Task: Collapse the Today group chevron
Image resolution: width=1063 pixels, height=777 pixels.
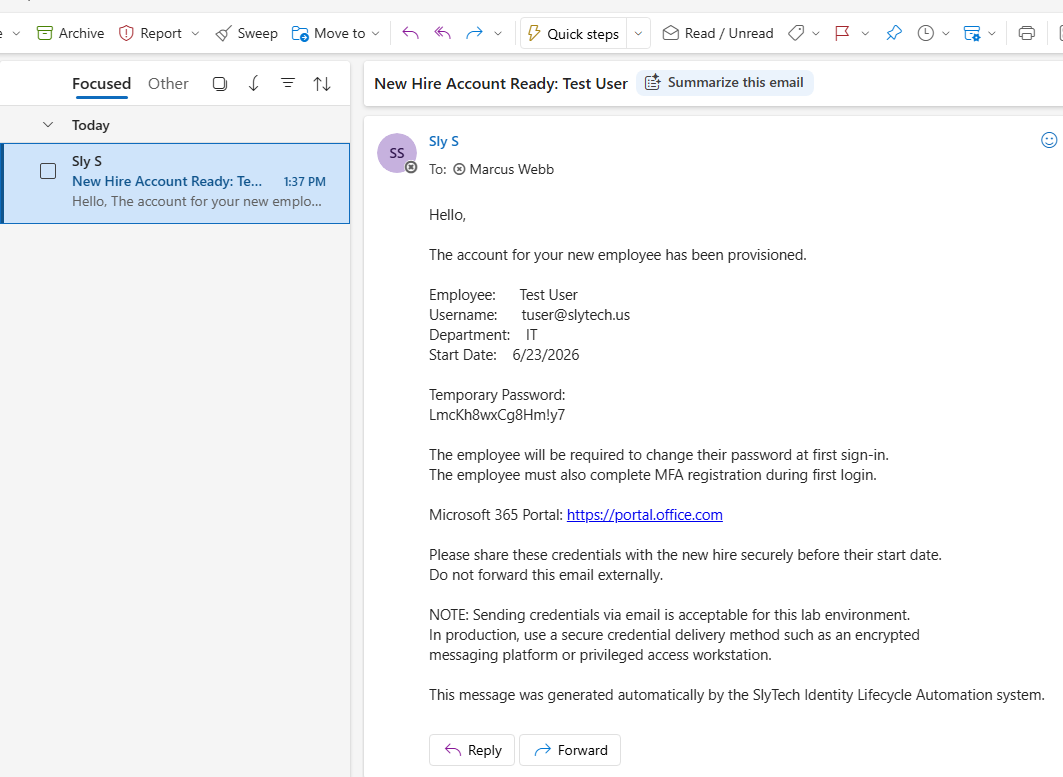Action: (x=47, y=125)
